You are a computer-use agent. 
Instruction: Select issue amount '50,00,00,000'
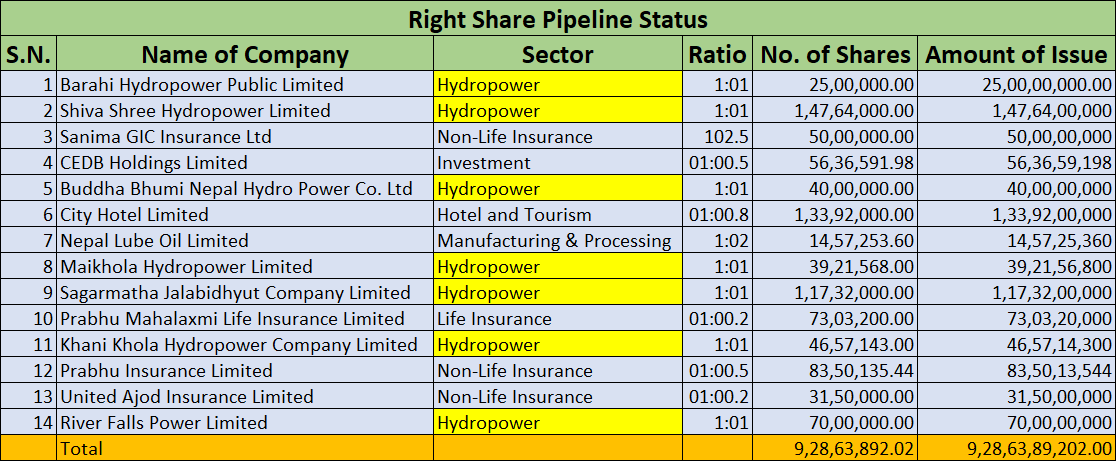click(1017, 136)
